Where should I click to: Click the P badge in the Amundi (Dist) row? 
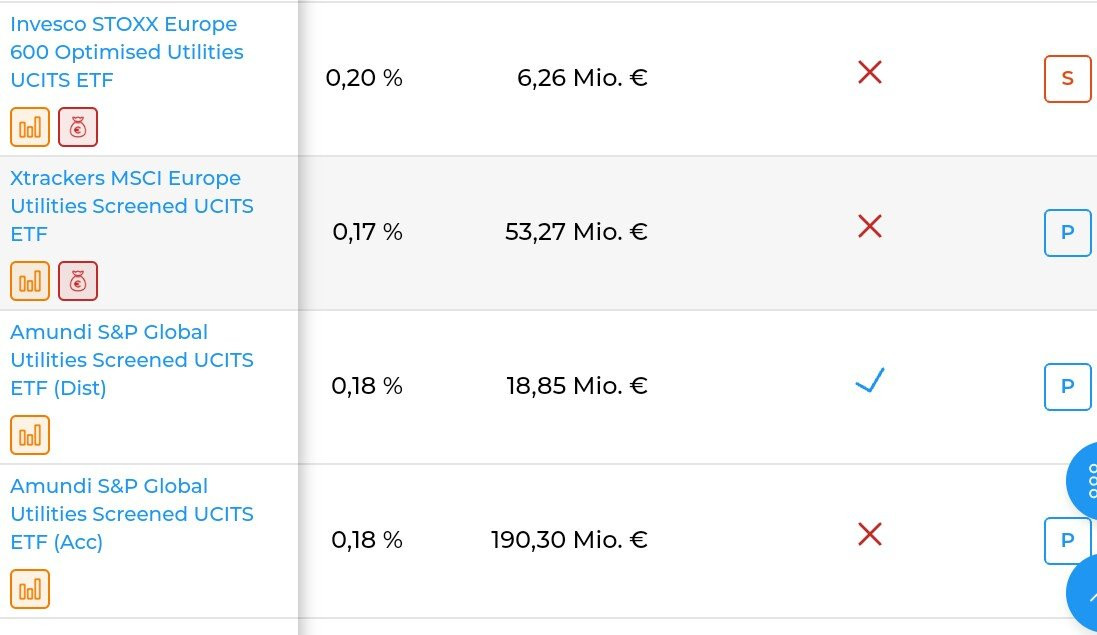1067,386
